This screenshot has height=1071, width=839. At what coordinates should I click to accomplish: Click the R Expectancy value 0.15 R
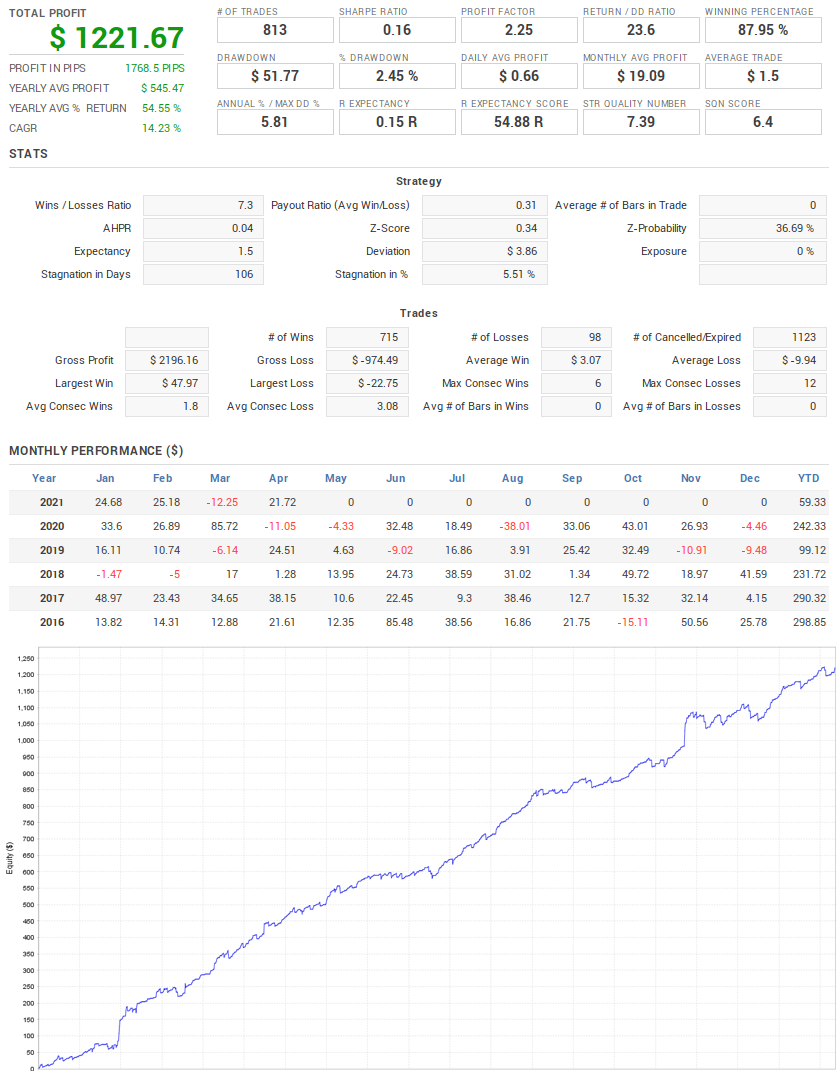[x=397, y=122]
